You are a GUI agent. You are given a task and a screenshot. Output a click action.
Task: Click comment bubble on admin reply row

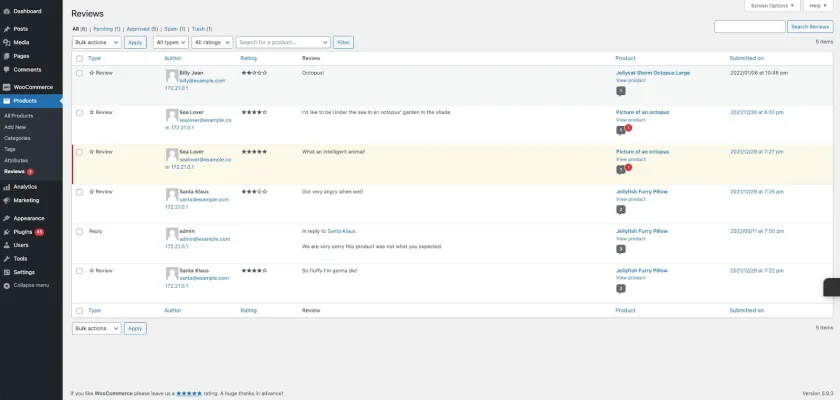coord(621,250)
